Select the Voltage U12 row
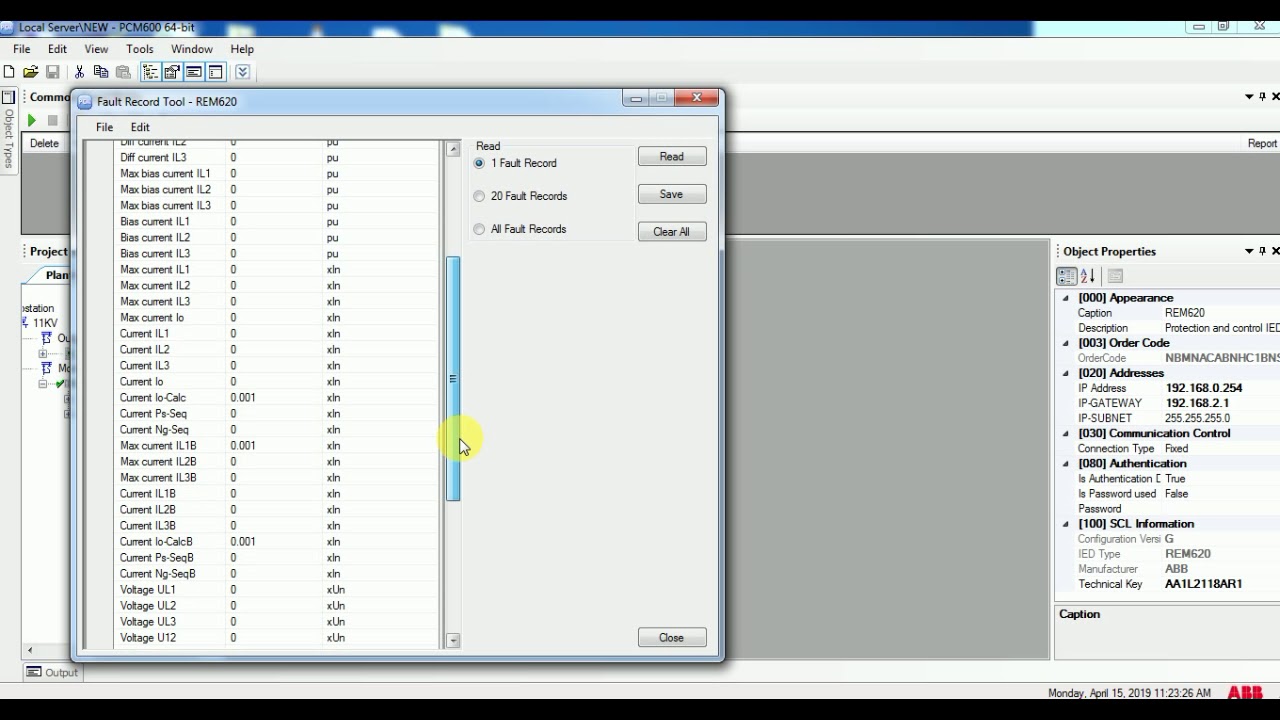1280x720 pixels. click(277, 638)
